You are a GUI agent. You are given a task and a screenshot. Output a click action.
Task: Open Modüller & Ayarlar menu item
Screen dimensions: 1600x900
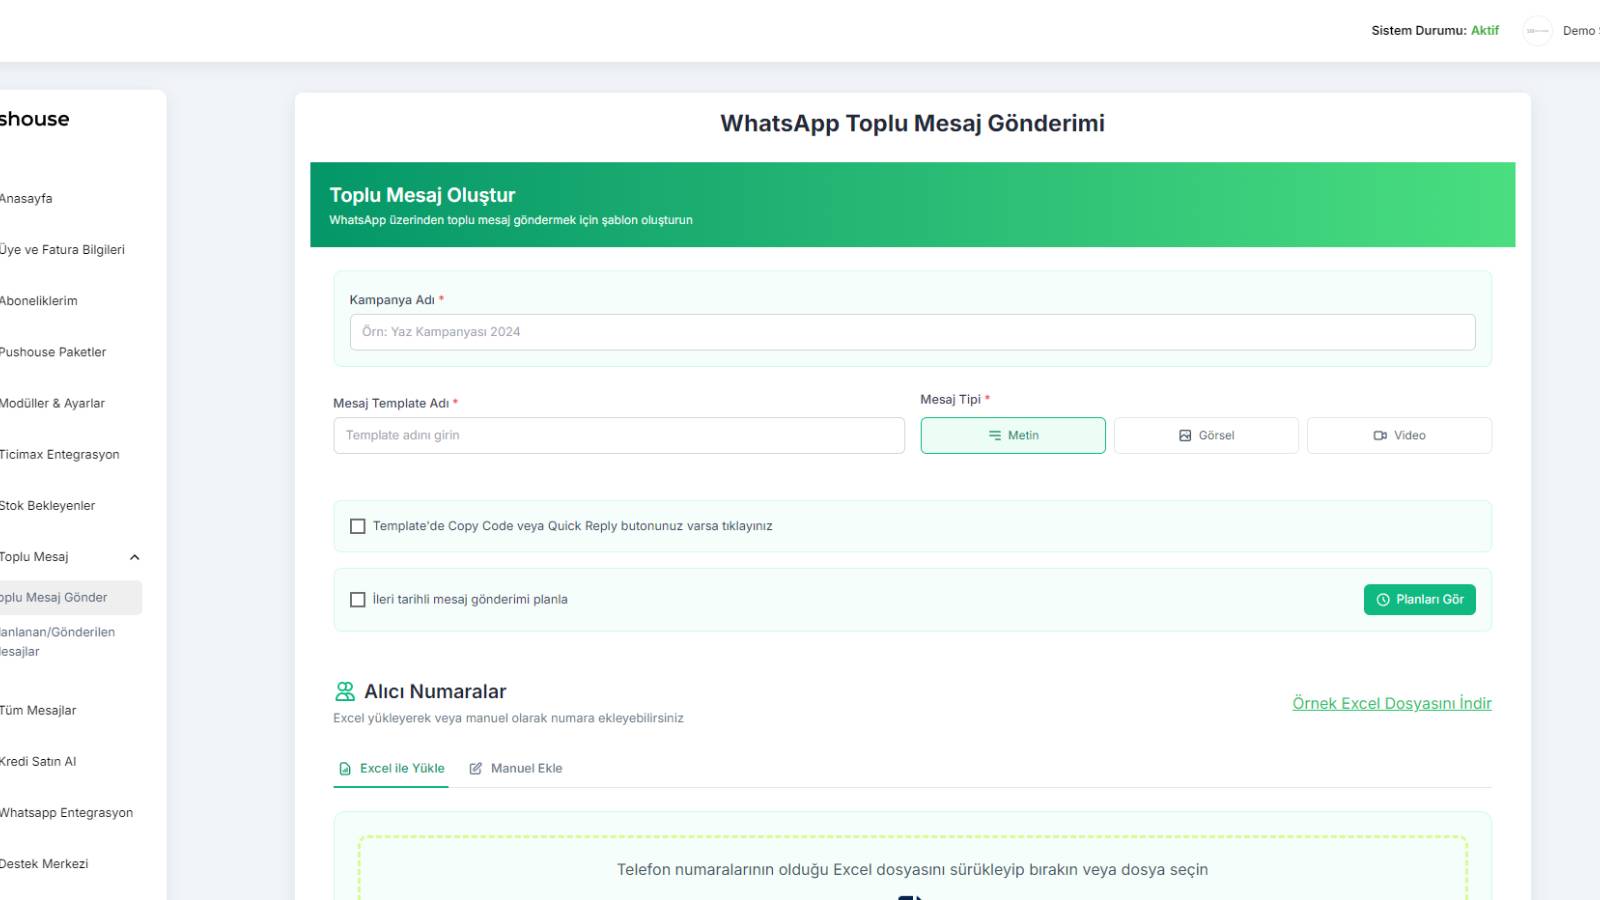52,403
